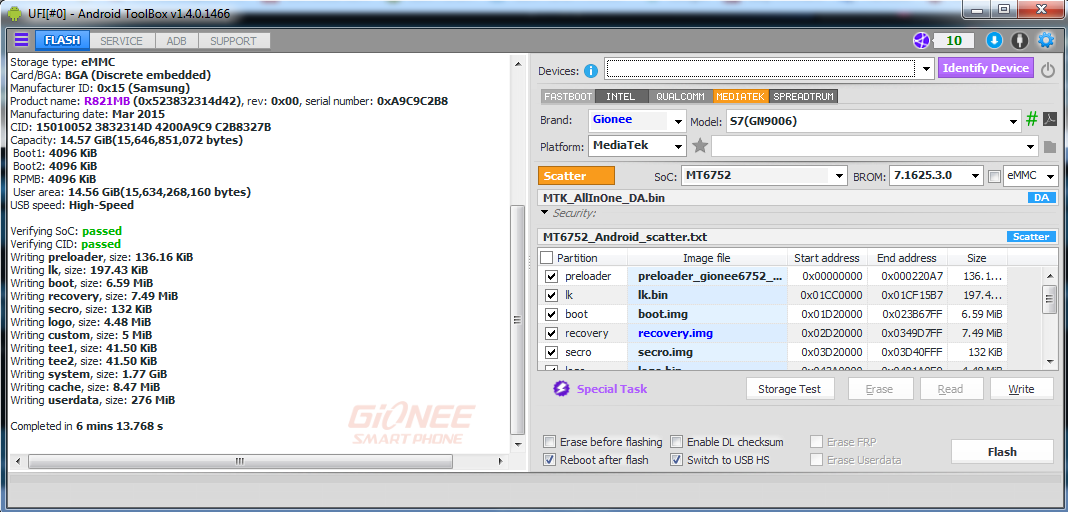Open the Model dropdown showing S7(GN9006)
The height and width of the screenshot is (512, 1068).
1014,121
